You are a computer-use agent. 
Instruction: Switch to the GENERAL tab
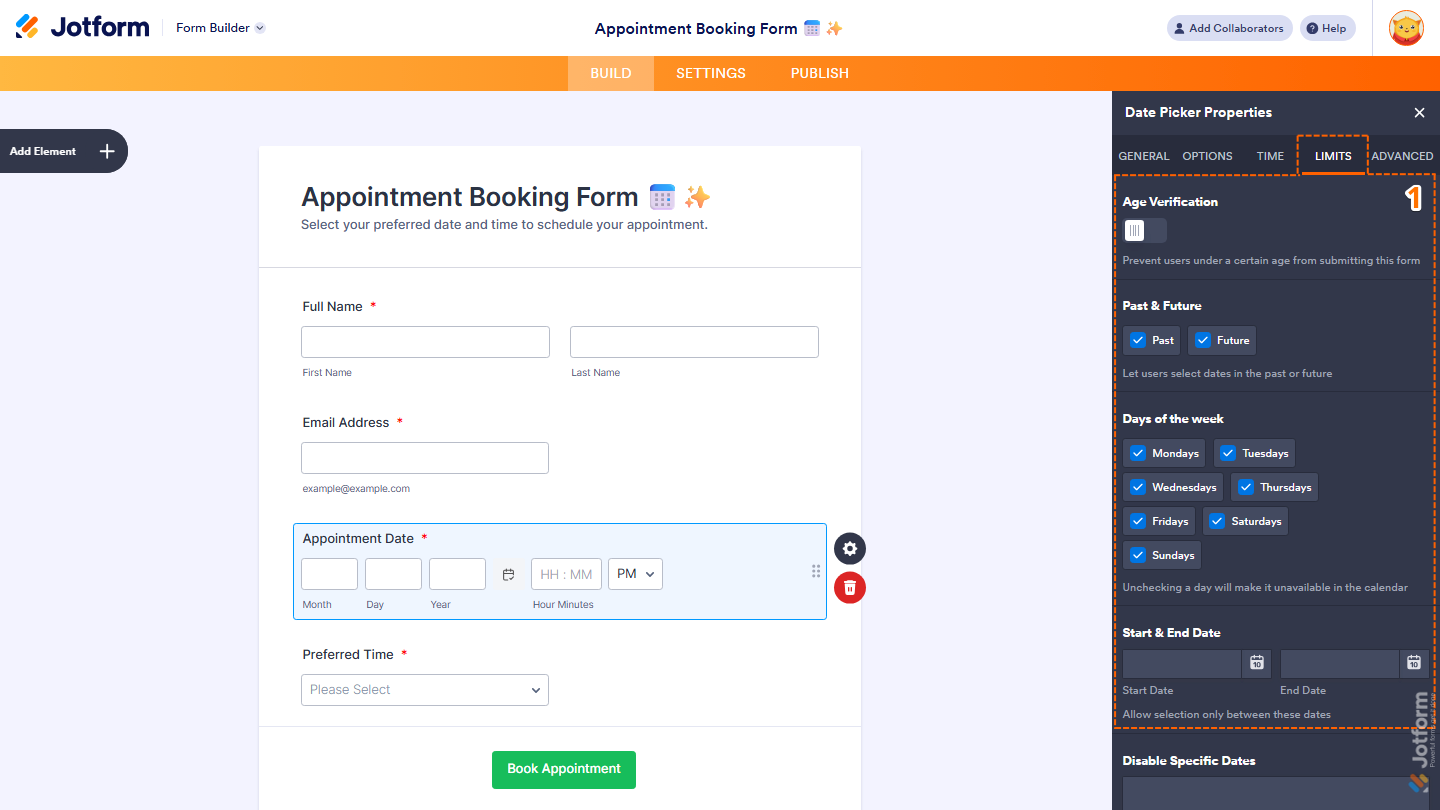(x=1144, y=156)
